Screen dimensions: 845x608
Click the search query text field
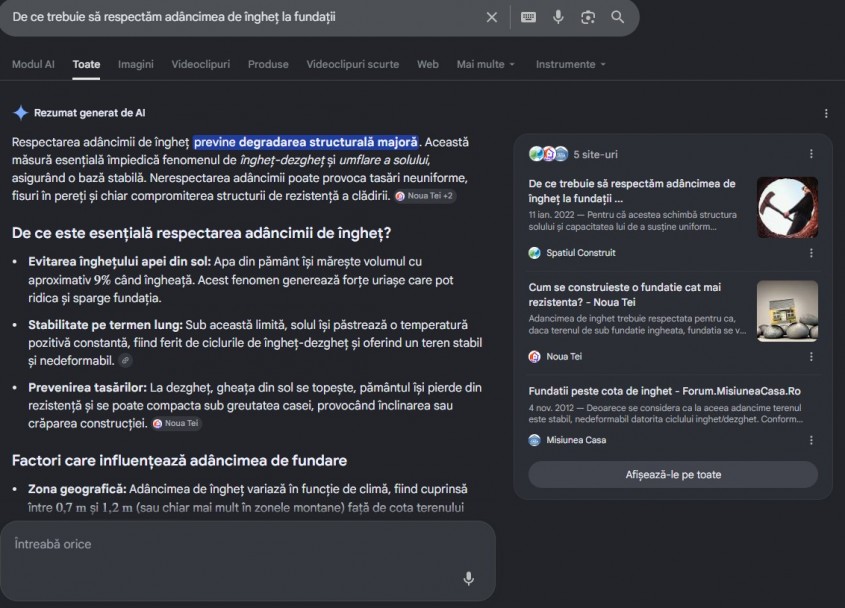tap(243, 17)
